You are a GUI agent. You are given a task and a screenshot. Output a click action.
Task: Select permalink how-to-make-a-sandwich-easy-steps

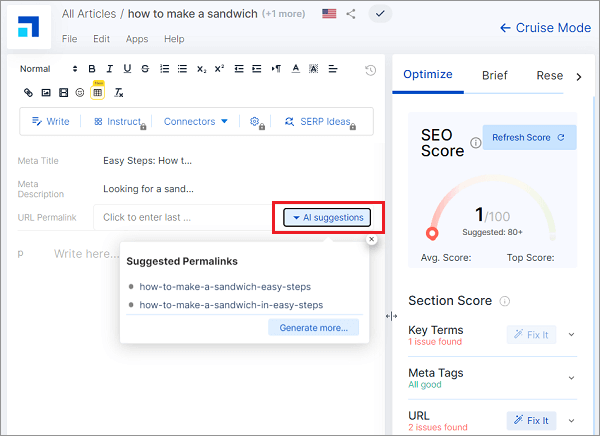tap(225, 287)
